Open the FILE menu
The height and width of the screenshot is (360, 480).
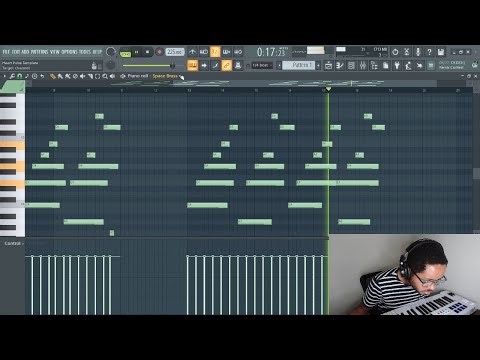[x=6, y=52]
